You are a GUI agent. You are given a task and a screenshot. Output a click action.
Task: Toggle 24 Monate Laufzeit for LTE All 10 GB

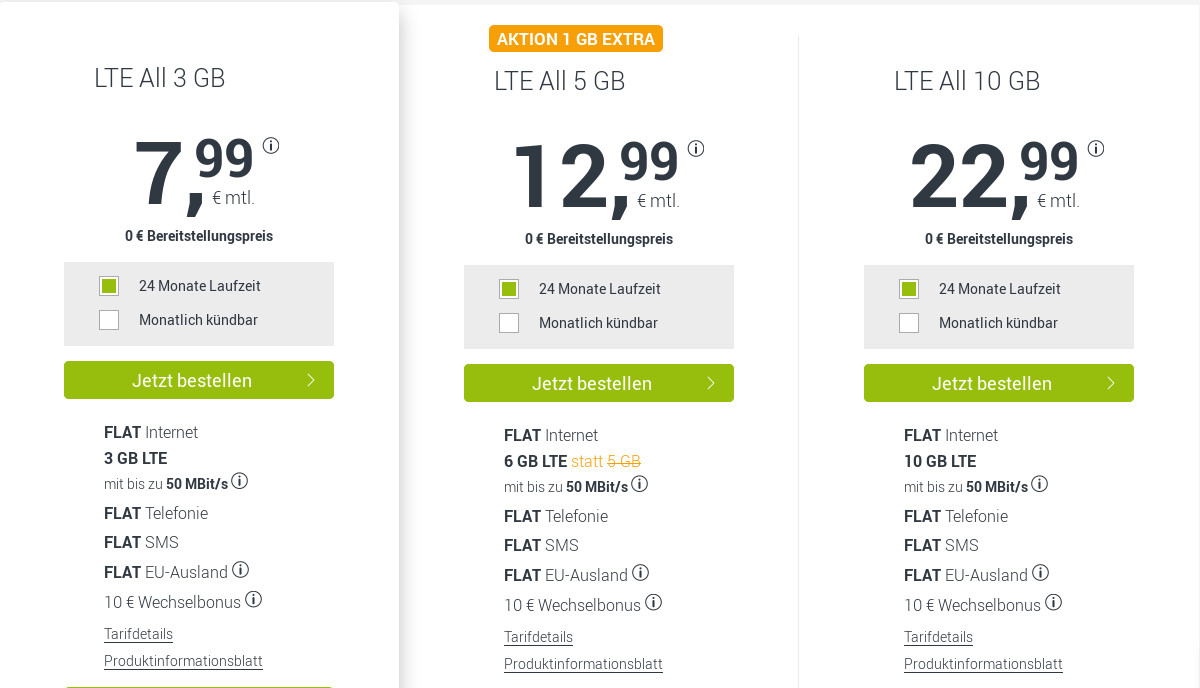(909, 289)
